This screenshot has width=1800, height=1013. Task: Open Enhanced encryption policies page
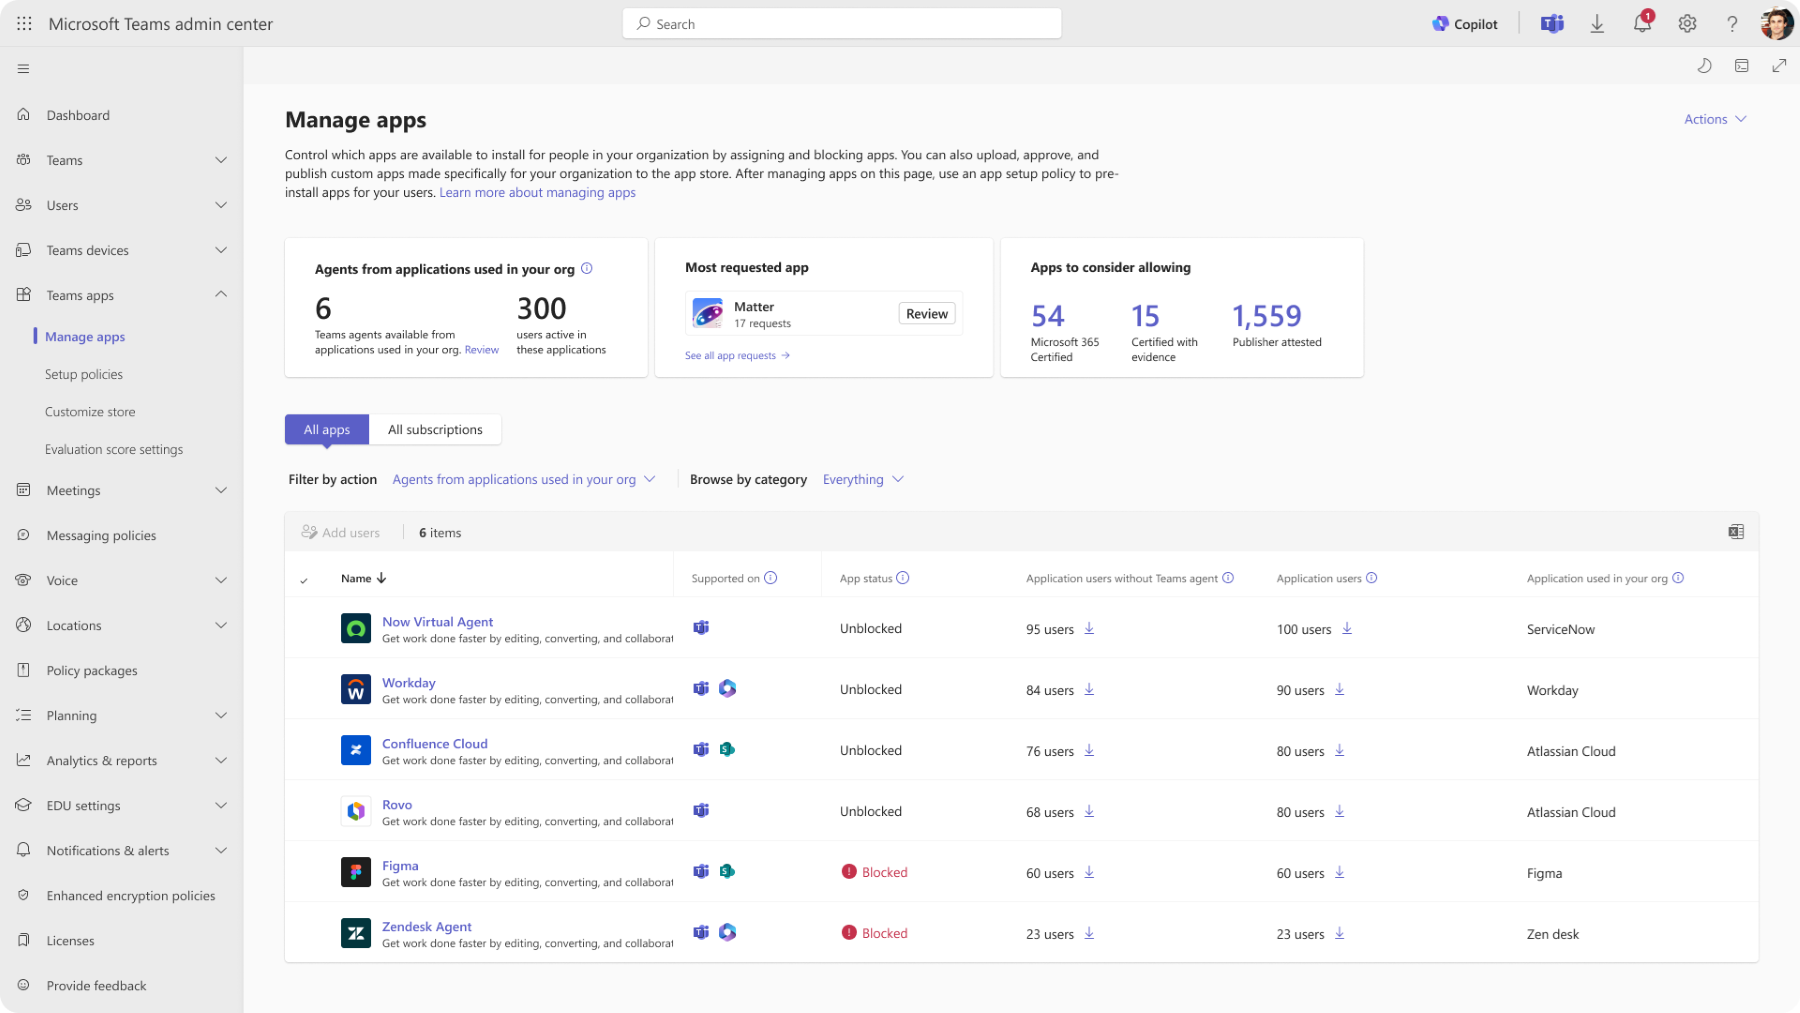131,895
